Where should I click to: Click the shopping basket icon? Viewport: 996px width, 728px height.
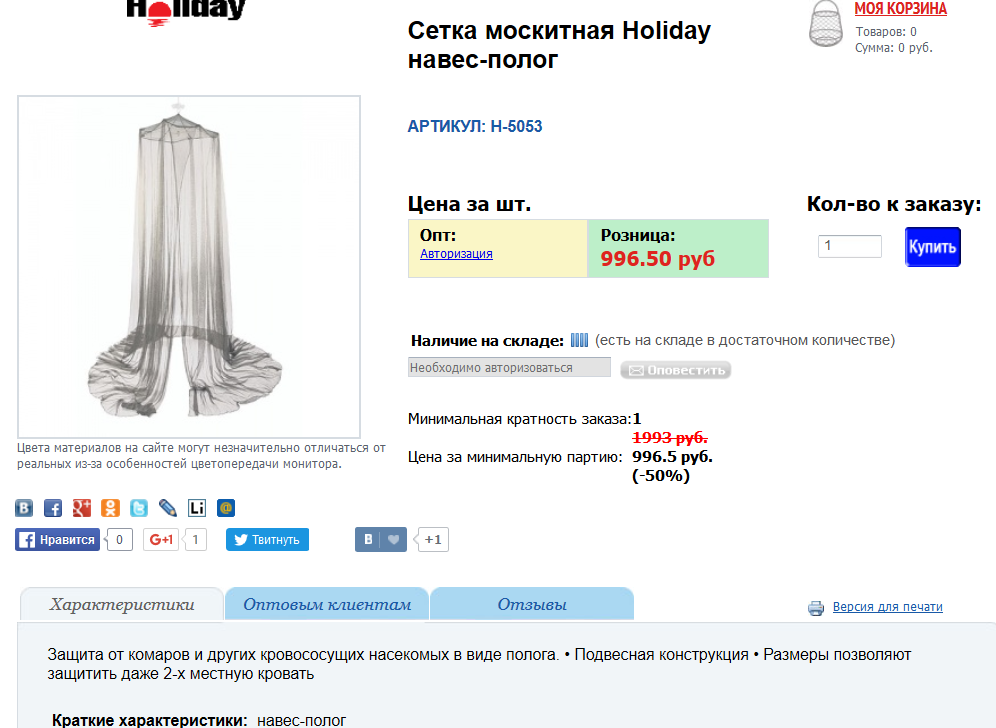(825, 24)
